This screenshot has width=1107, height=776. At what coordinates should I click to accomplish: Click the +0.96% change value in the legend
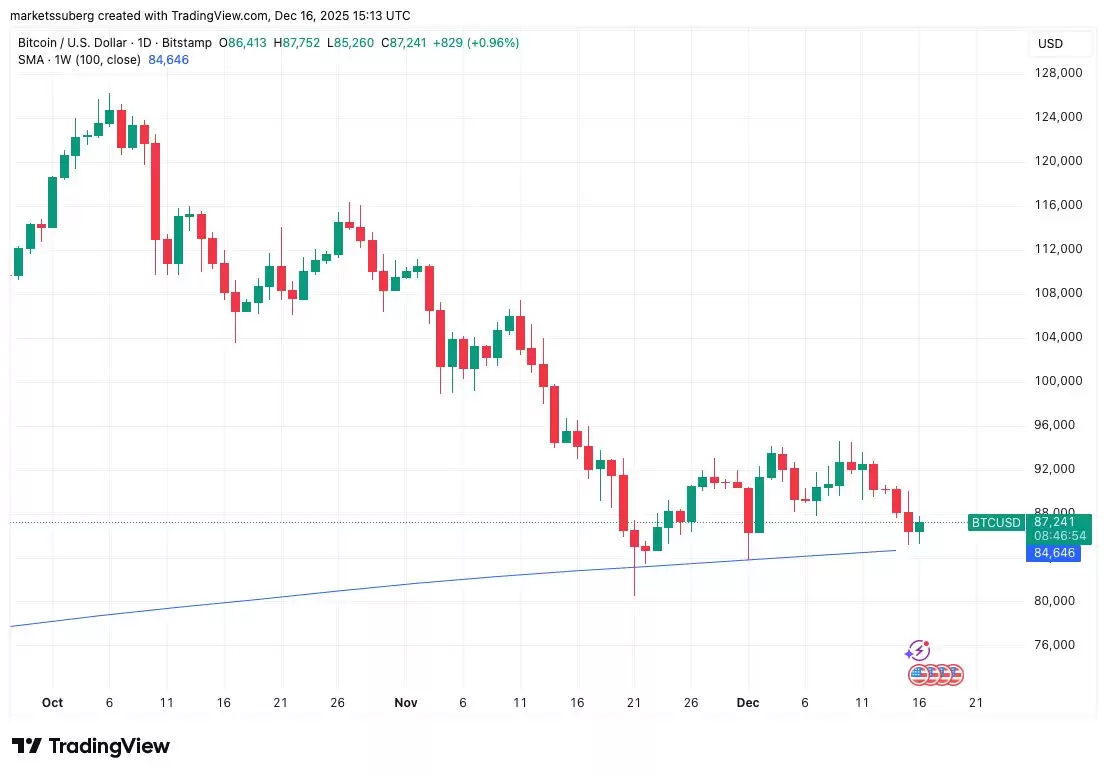pyautogui.click(x=491, y=43)
